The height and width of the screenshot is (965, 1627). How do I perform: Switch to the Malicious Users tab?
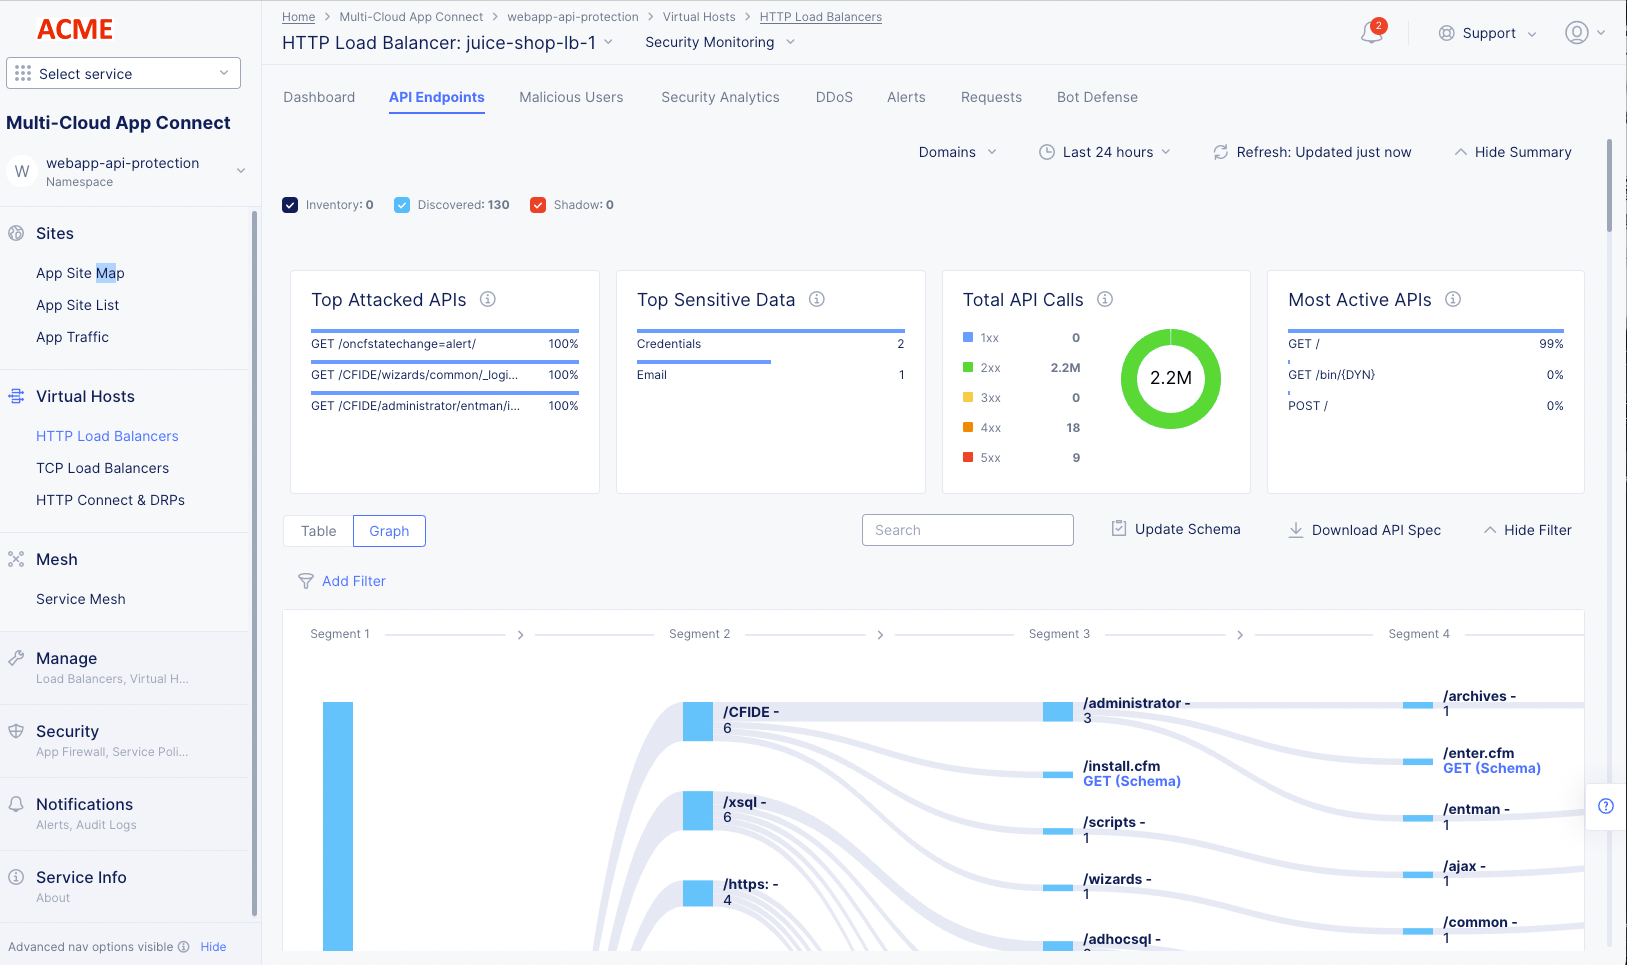[x=571, y=97]
